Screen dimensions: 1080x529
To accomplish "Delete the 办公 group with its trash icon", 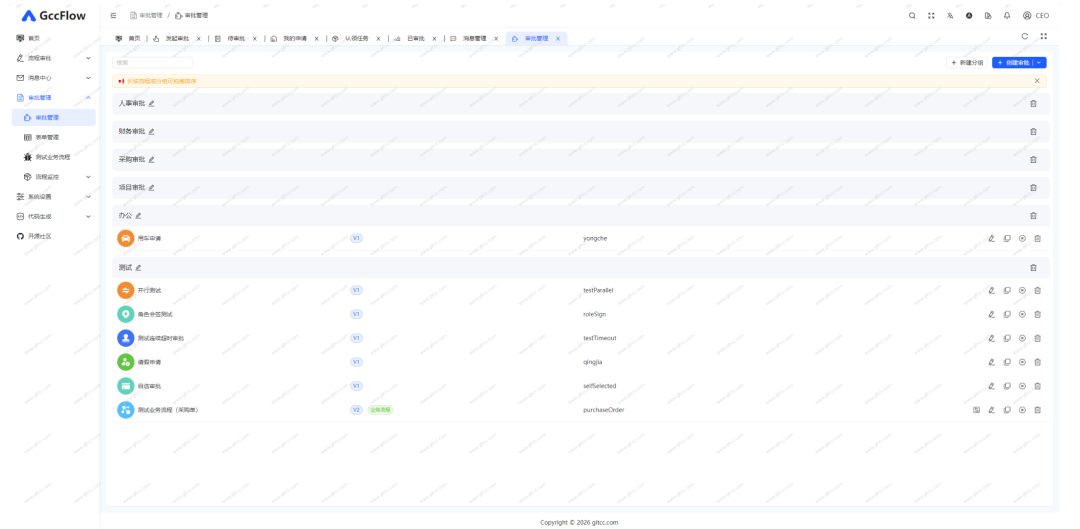I will 1033,216.
